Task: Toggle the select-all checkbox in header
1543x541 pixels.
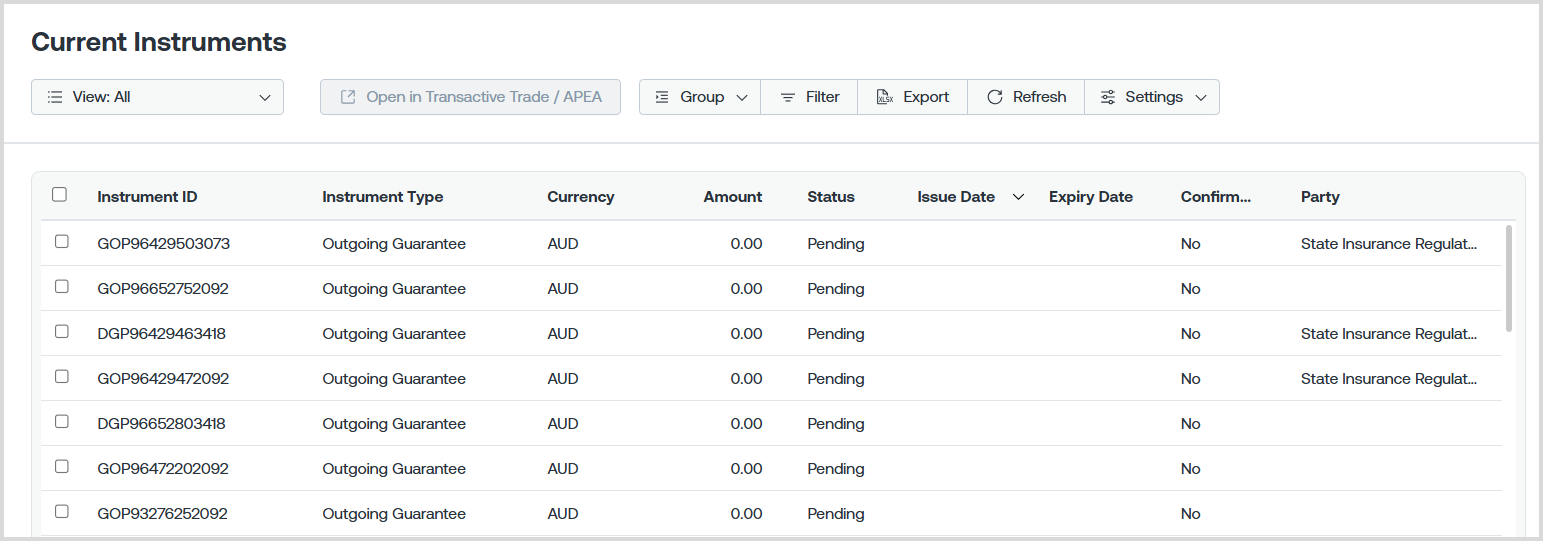Action: pyautogui.click(x=59, y=194)
